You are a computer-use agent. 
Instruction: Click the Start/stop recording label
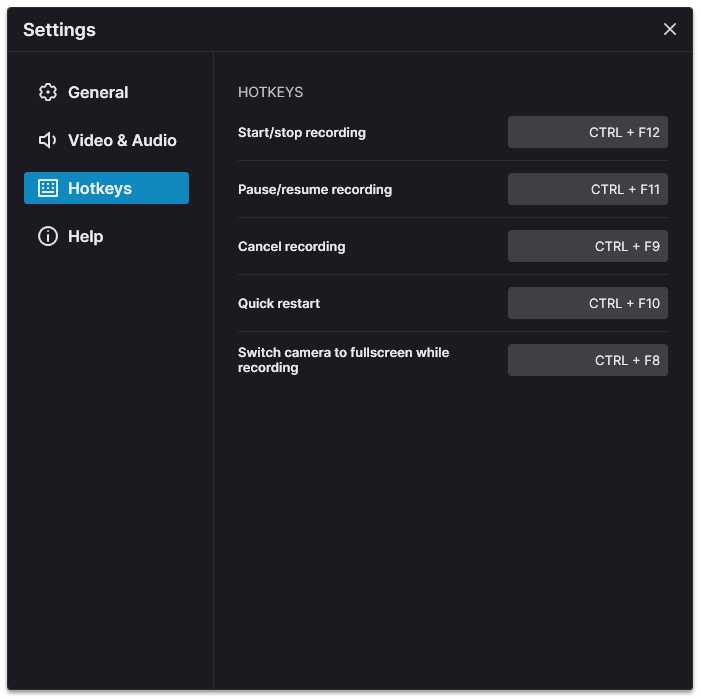pos(302,132)
